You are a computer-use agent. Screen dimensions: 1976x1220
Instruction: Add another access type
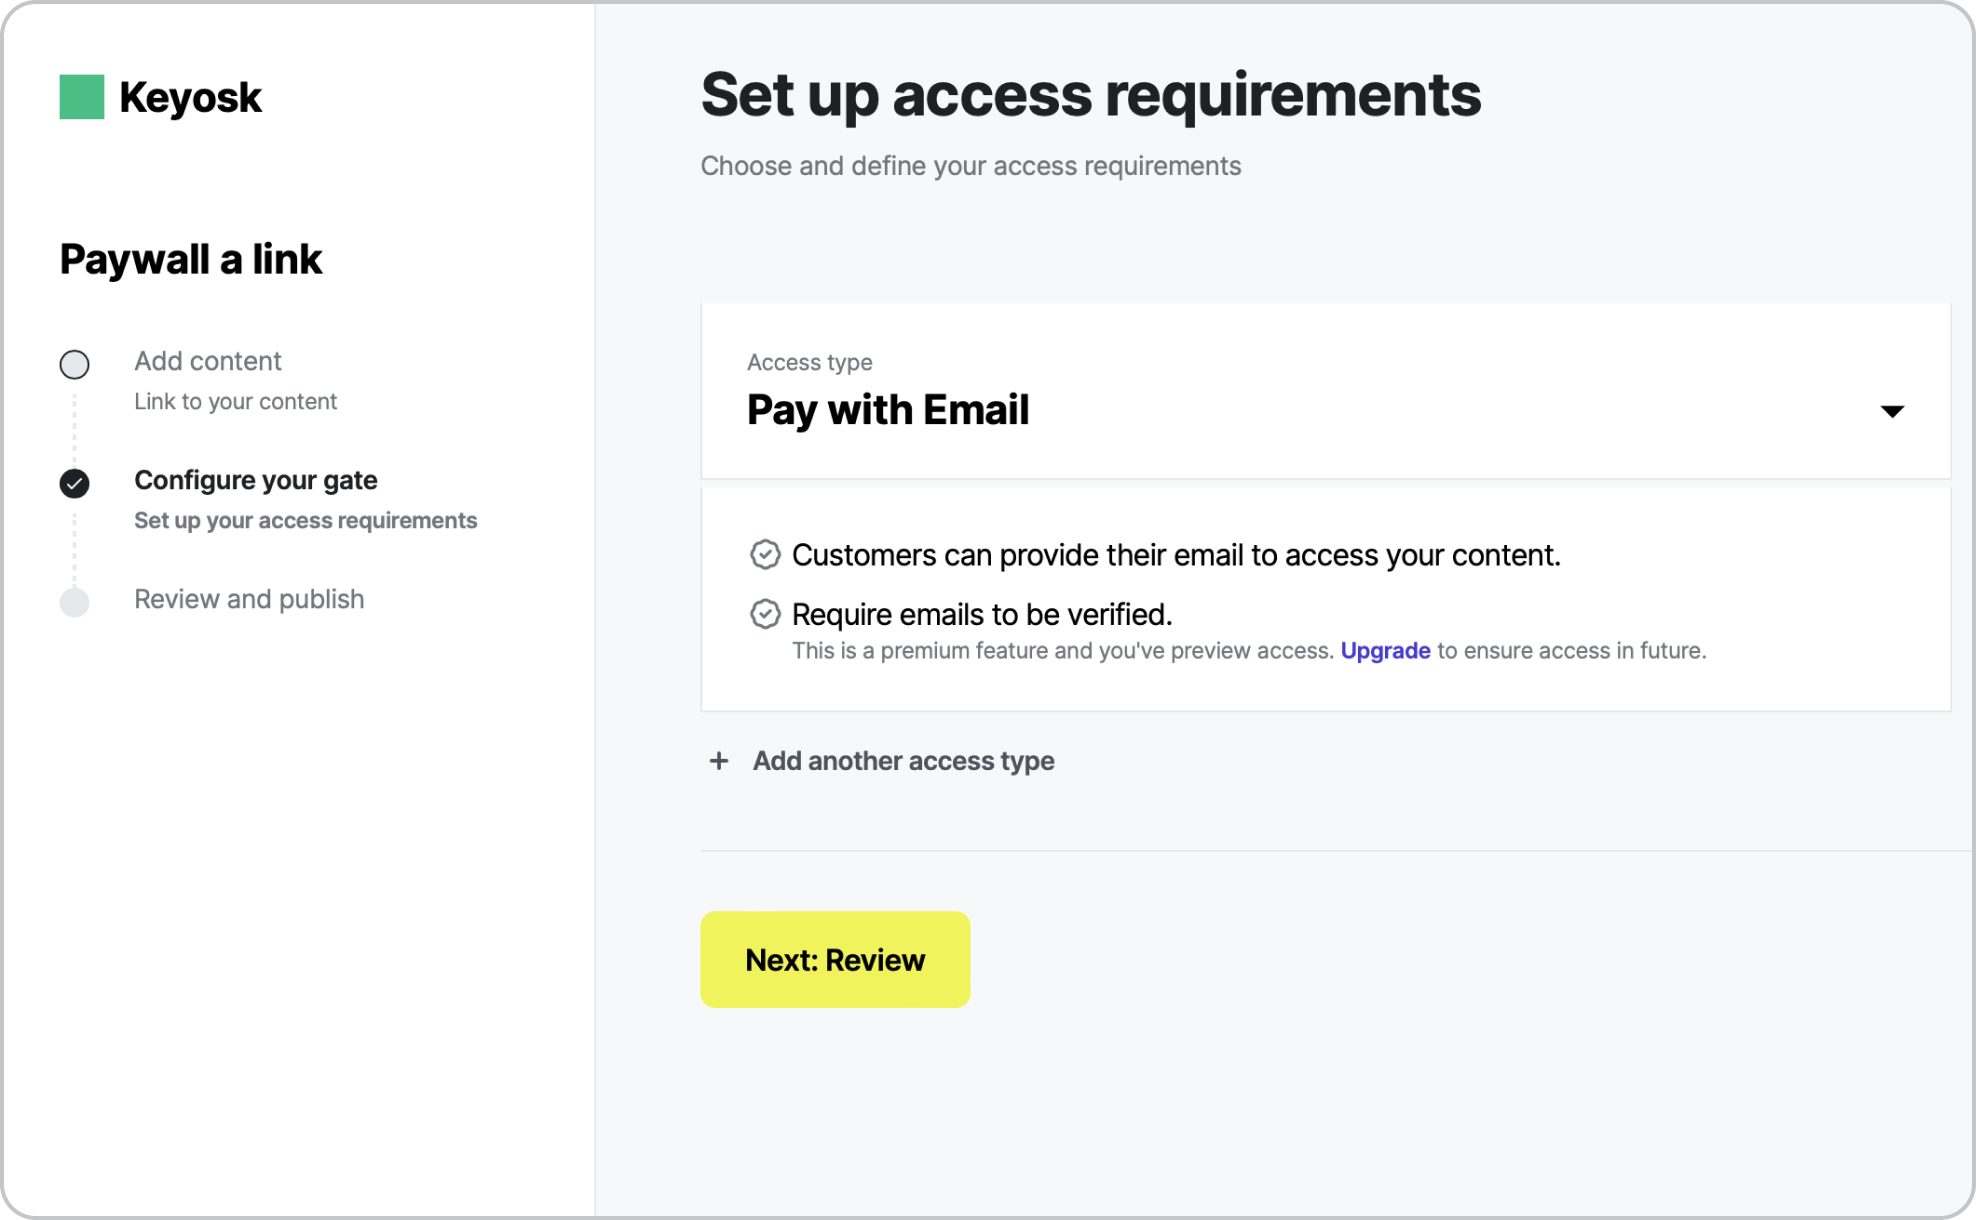click(x=903, y=761)
